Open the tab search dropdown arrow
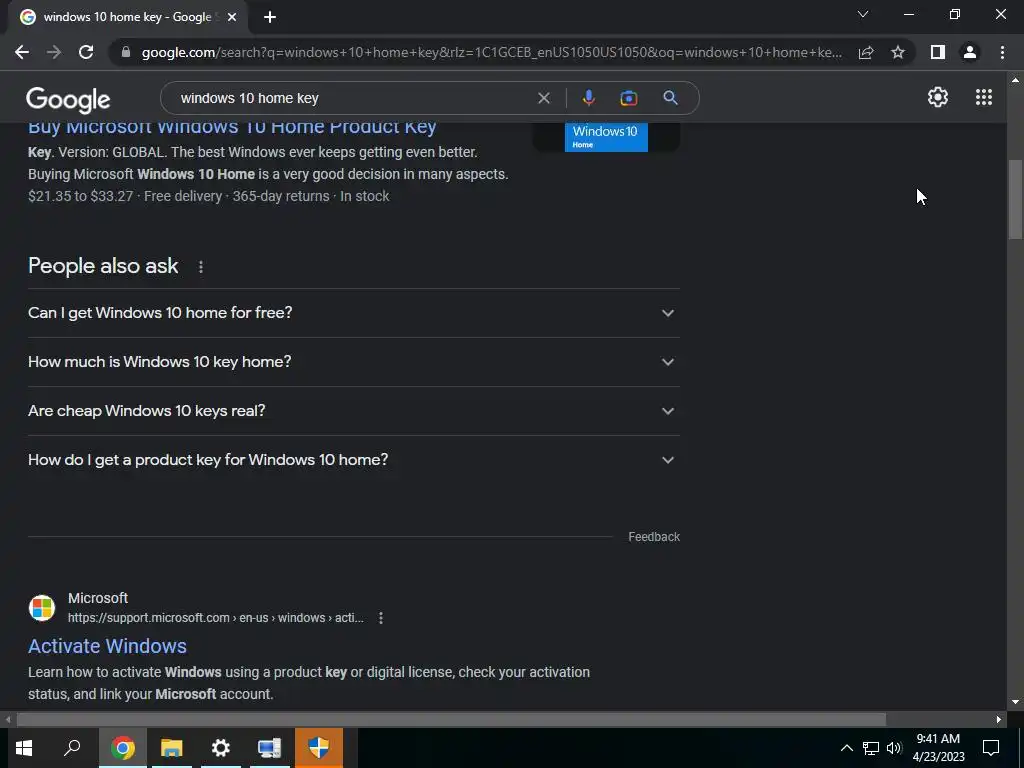Screen dimensions: 1024x768 coord(863,14)
